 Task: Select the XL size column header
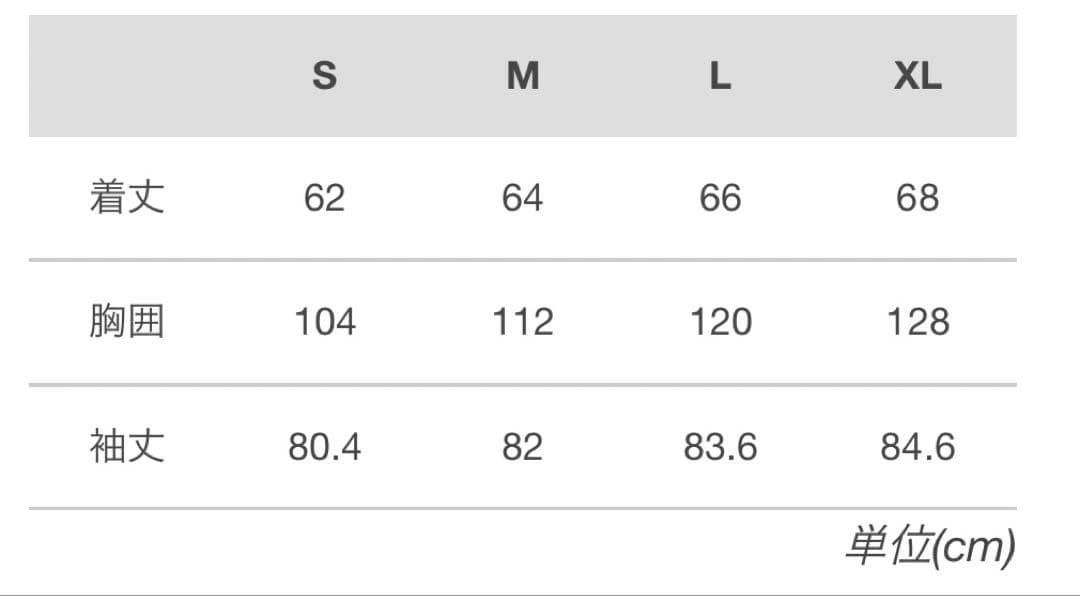[917, 76]
